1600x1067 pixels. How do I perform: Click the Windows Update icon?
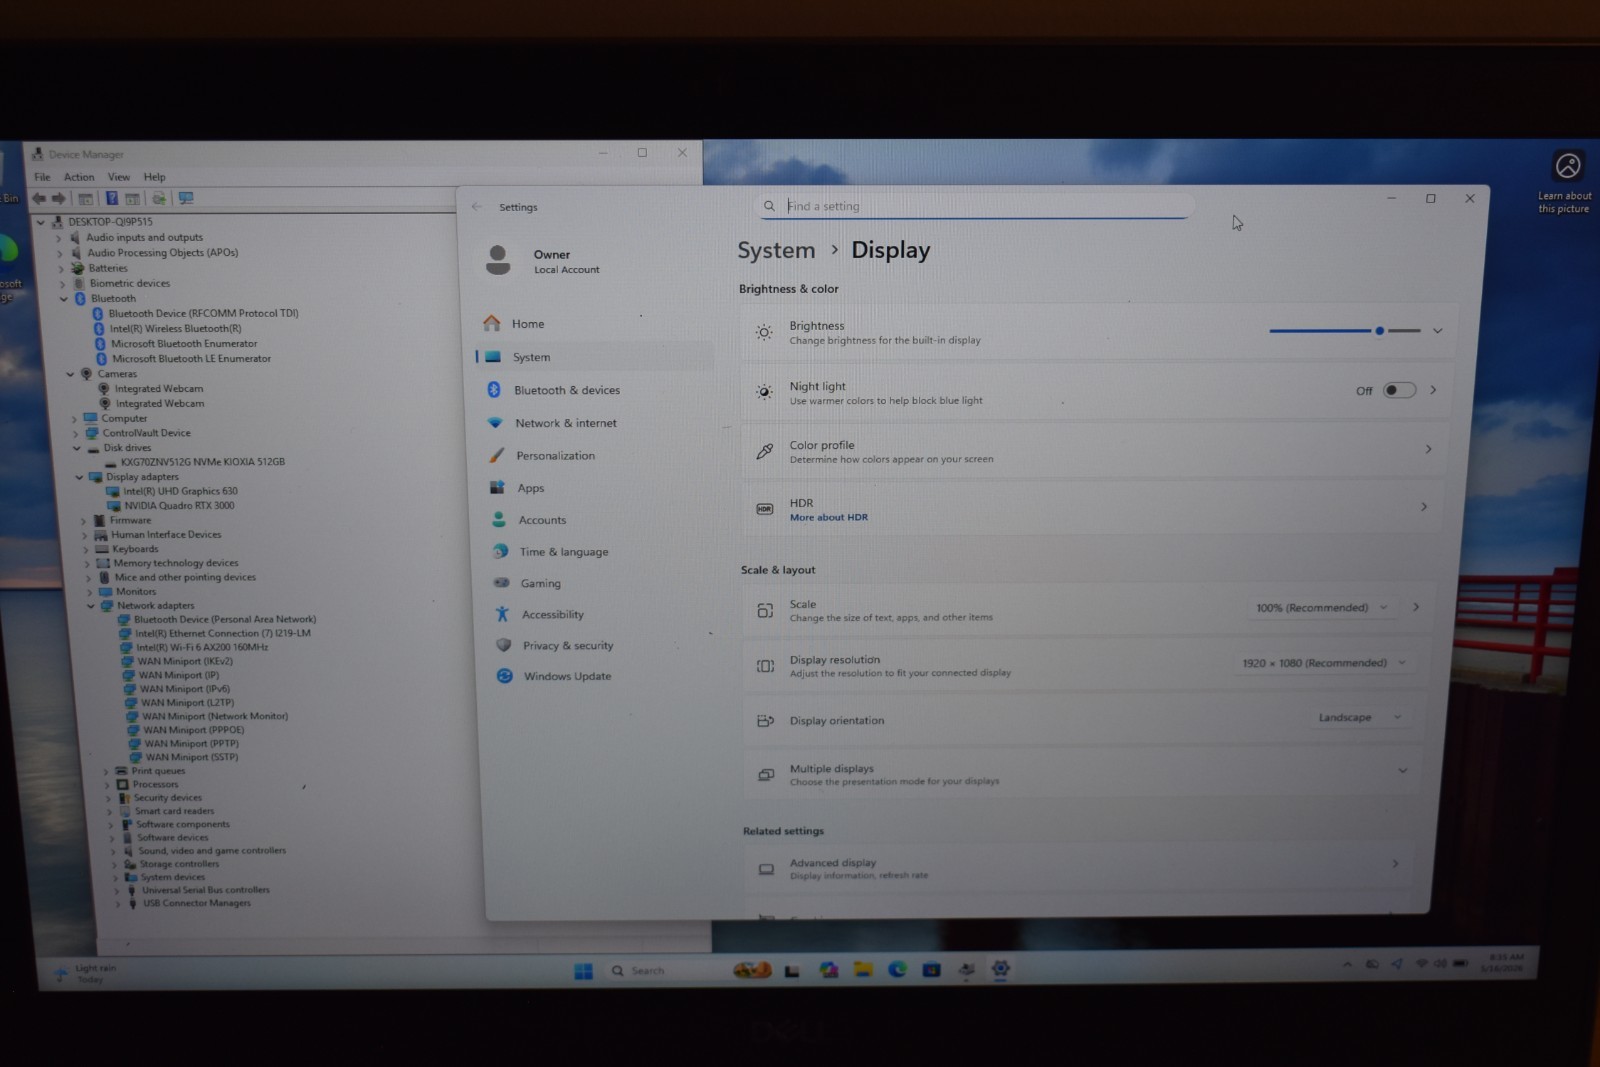pyautogui.click(x=505, y=676)
